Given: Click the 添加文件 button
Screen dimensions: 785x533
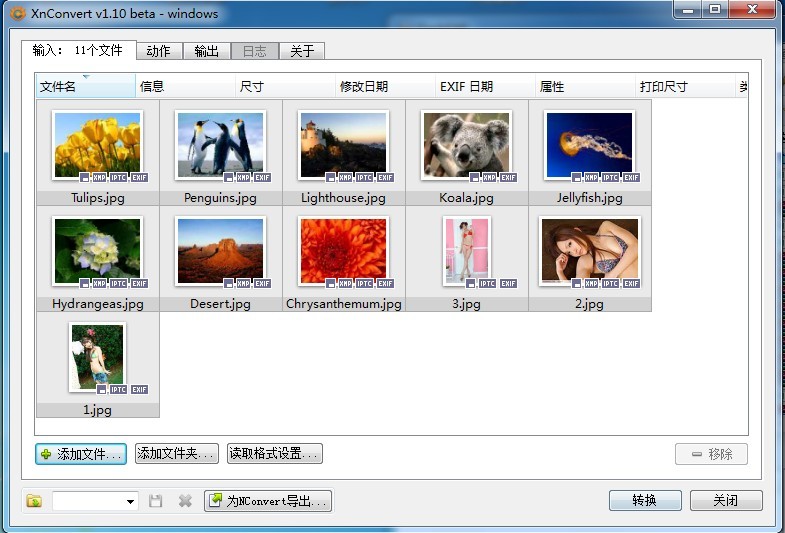Looking at the screenshot, I should 81,454.
